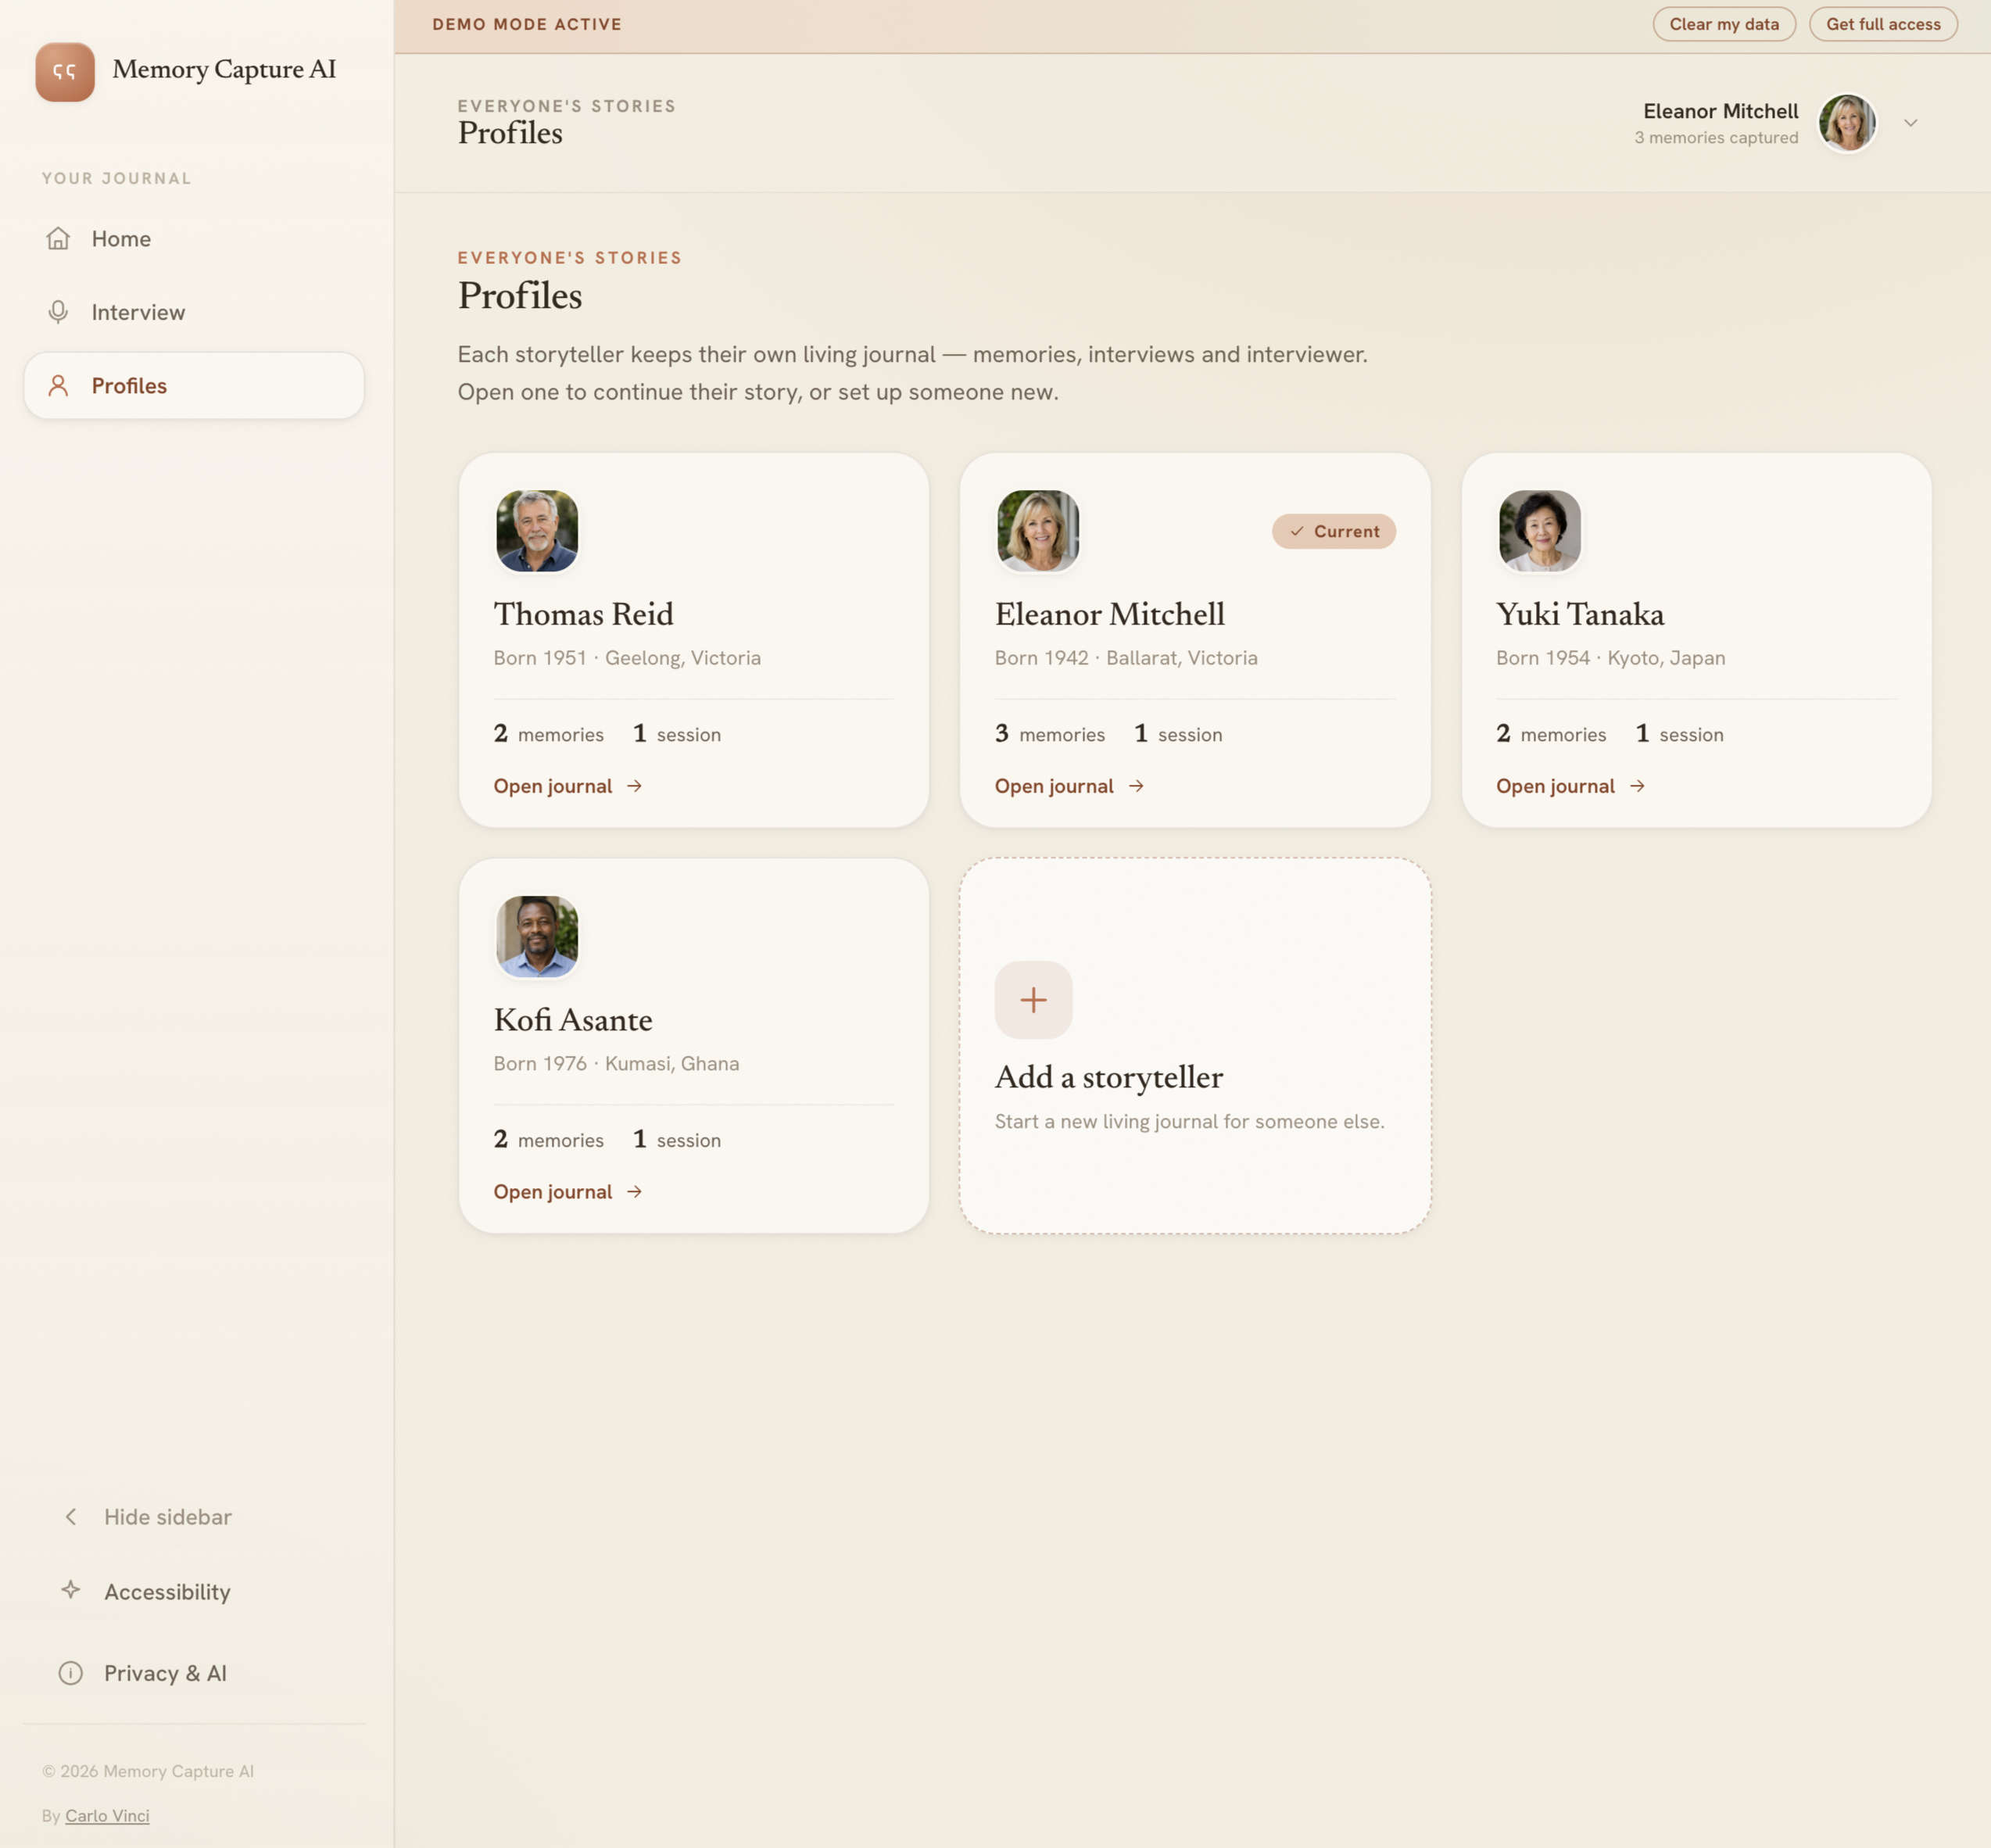Click Eleanor Mitchell's '3 memories' count

pos(1050,734)
